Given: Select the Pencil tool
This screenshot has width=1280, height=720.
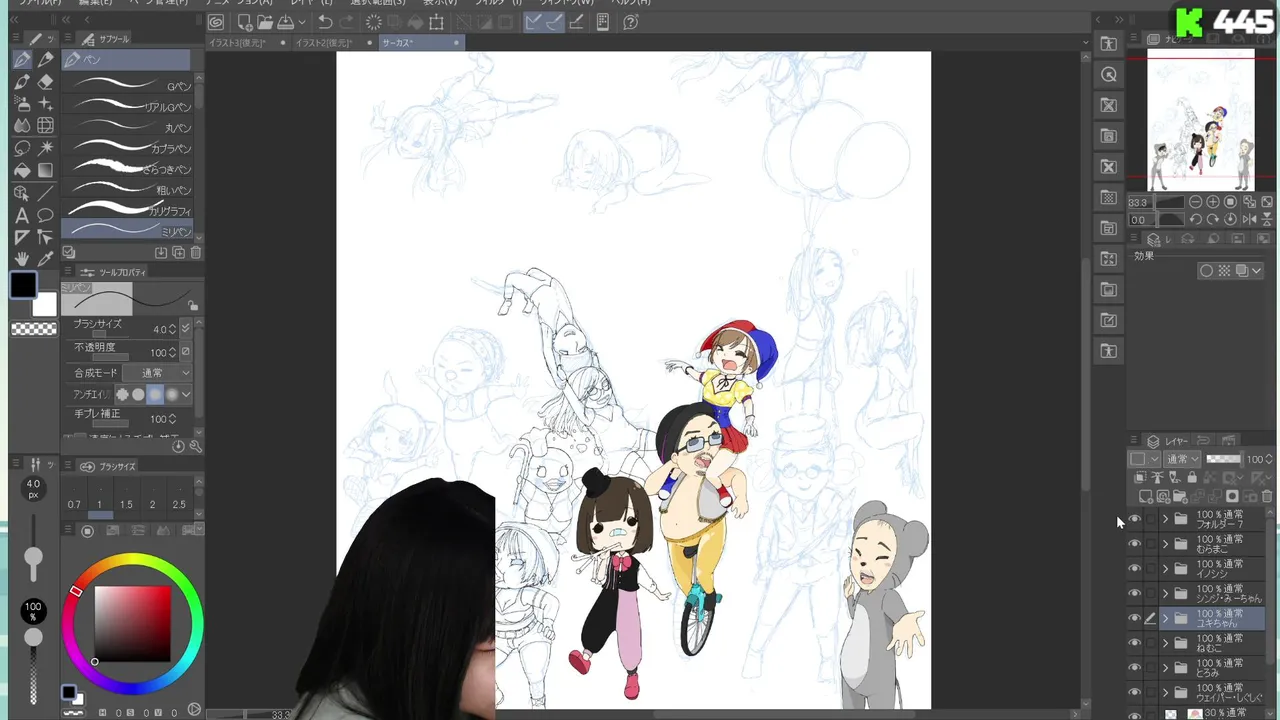Looking at the screenshot, I should point(45,60).
